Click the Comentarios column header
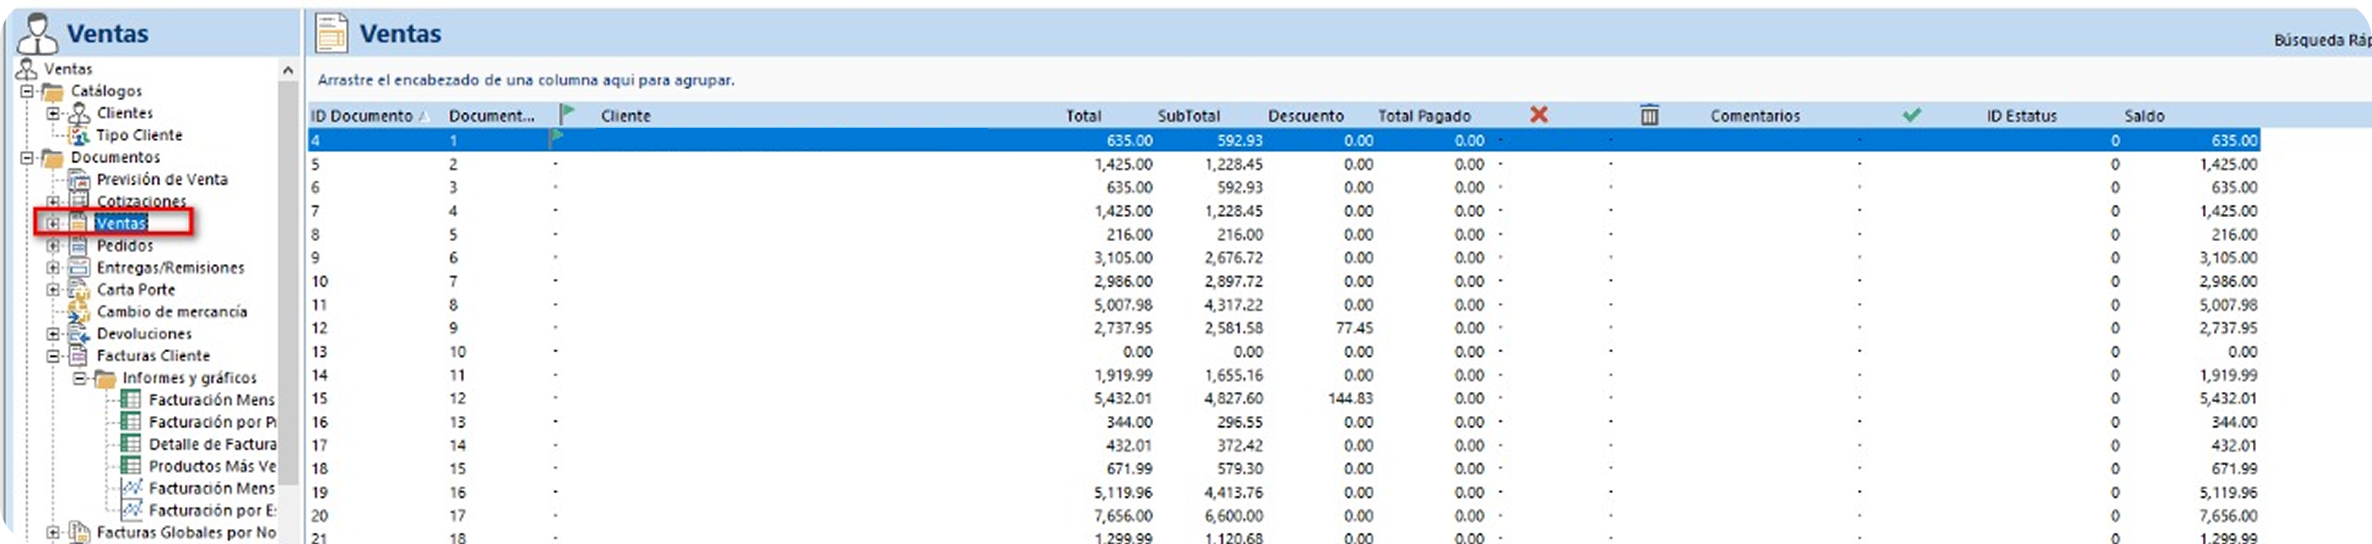The width and height of the screenshot is (2372, 544). point(1755,116)
